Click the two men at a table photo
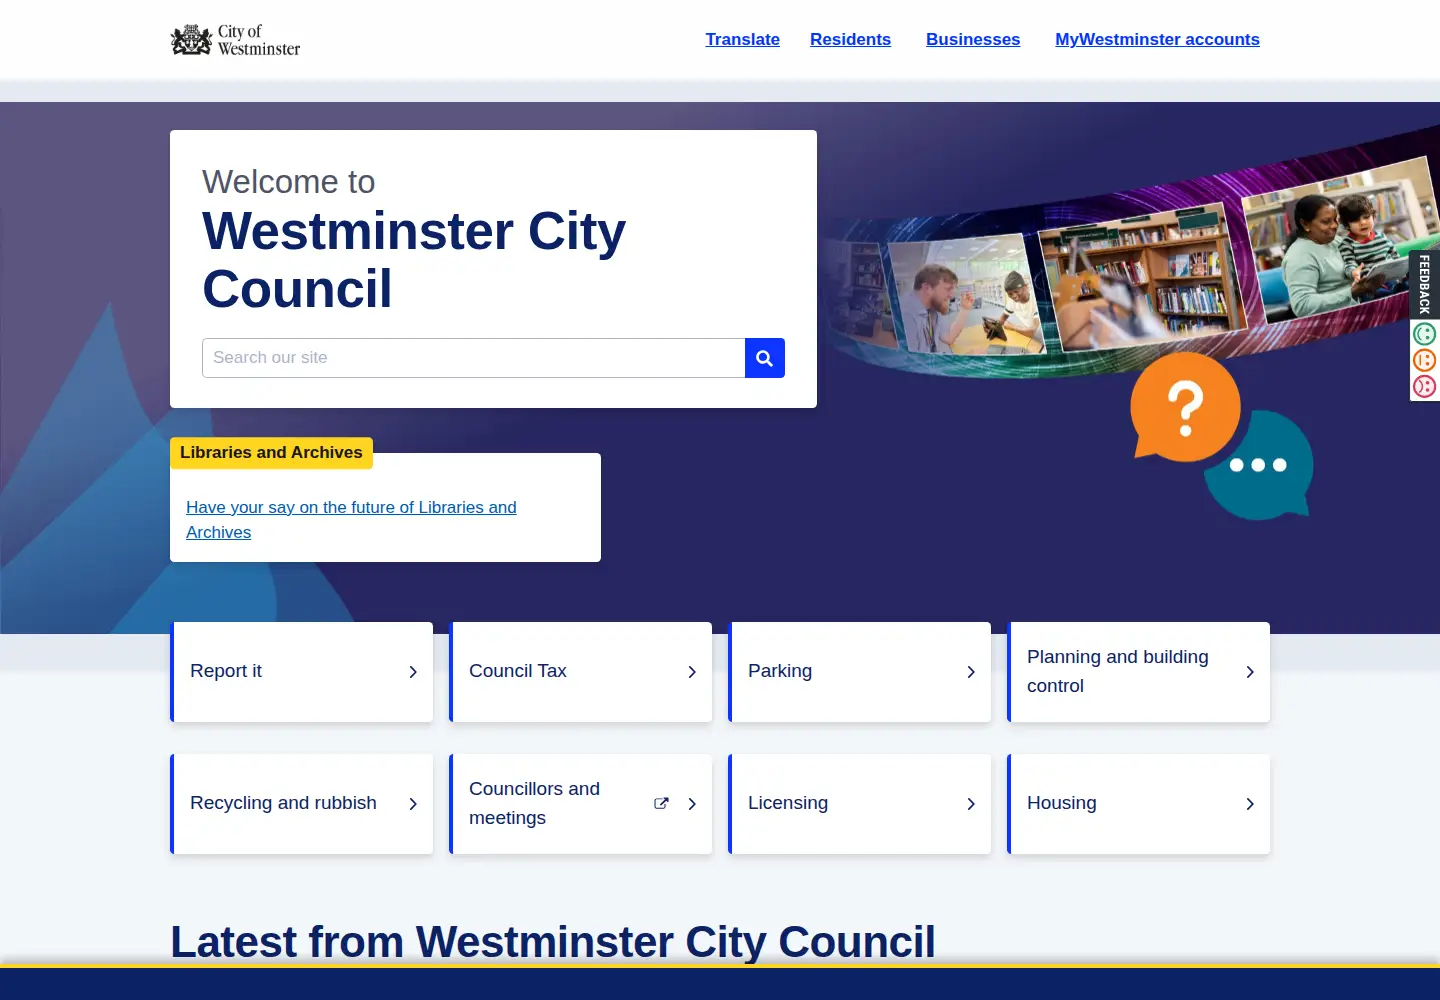The width and height of the screenshot is (1440, 1000). [x=967, y=295]
